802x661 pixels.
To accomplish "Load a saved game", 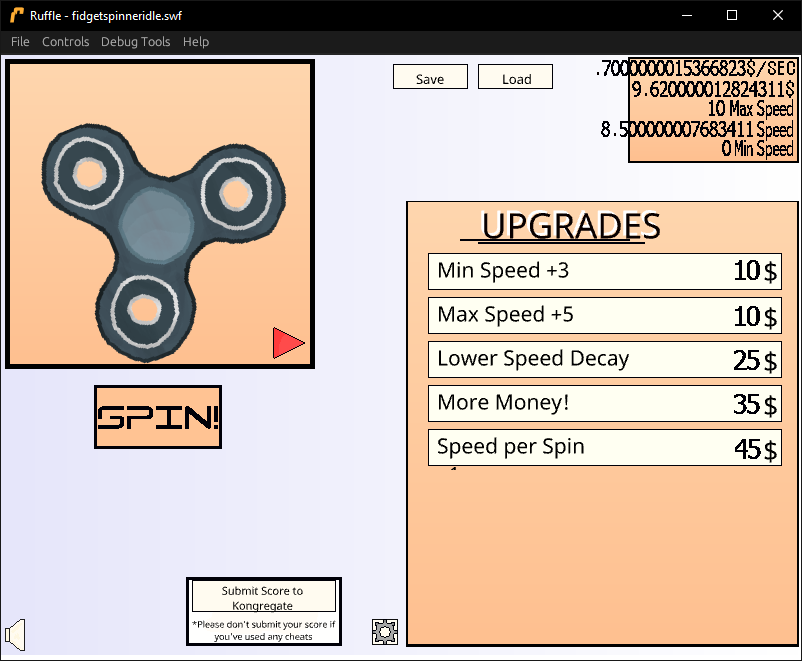I will [x=515, y=76].
